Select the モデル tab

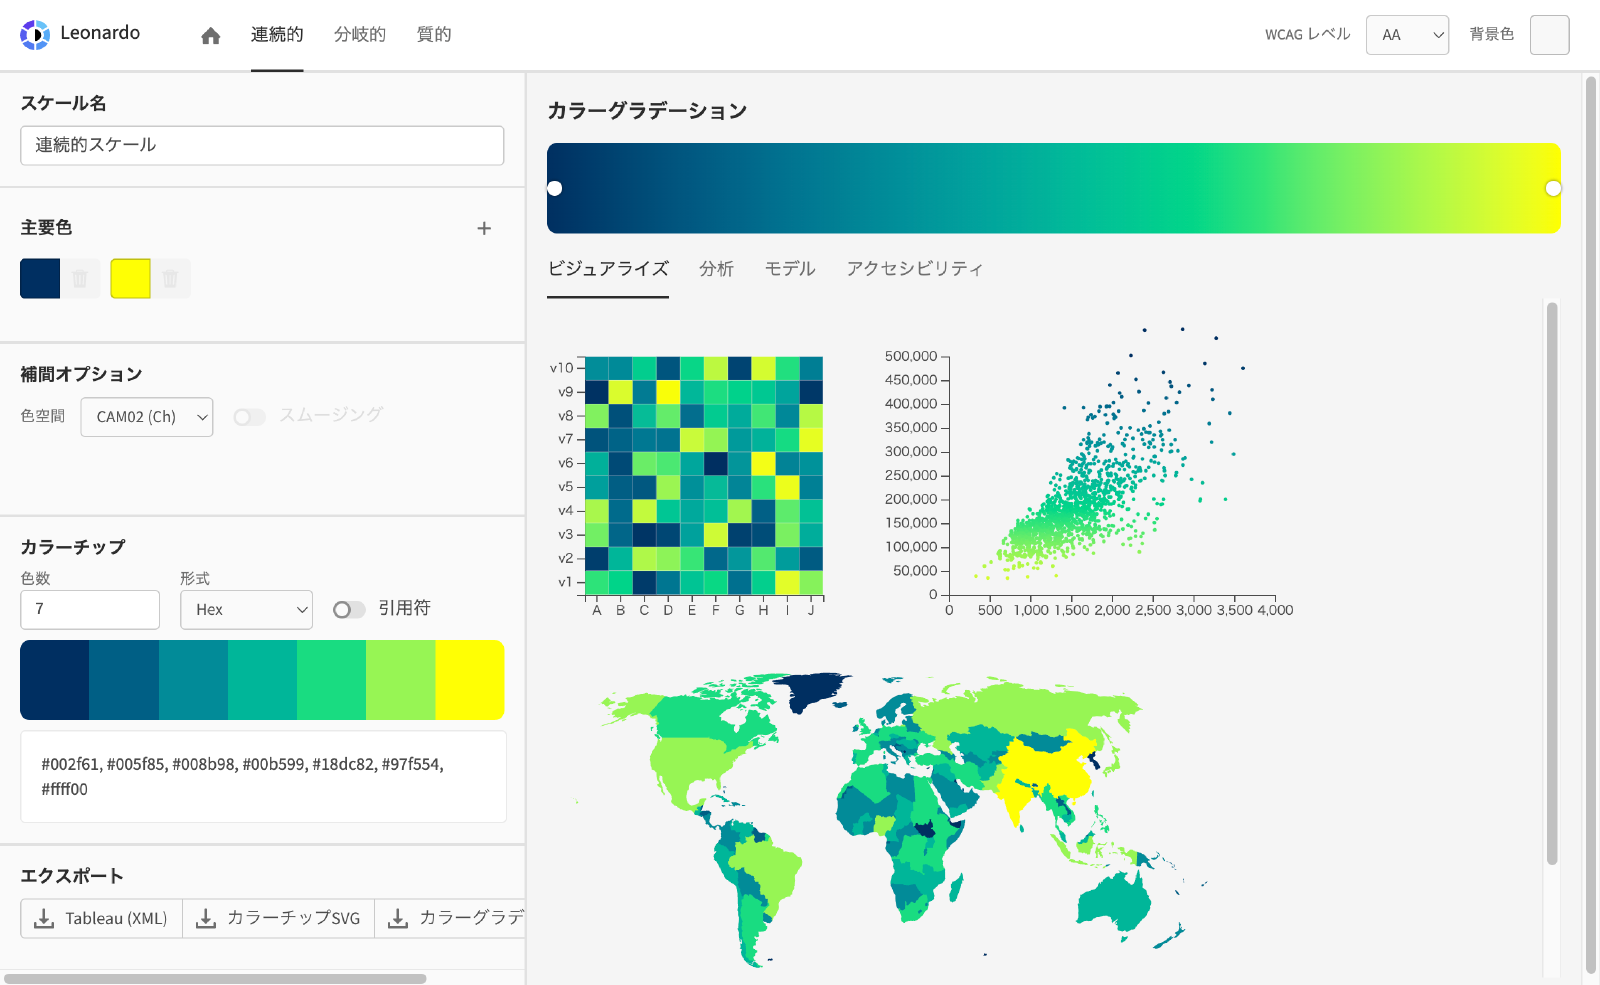tap(789, 268)
